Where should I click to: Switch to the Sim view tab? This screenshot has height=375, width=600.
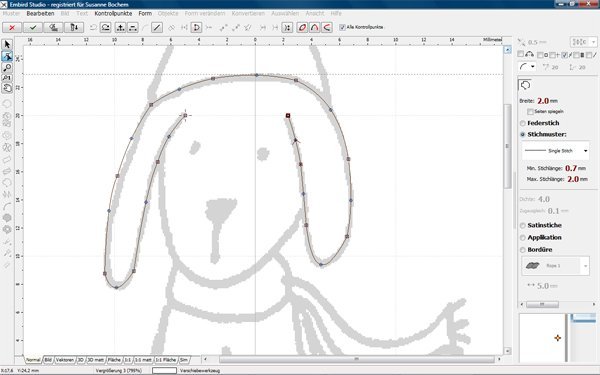(x=184, y=360)
